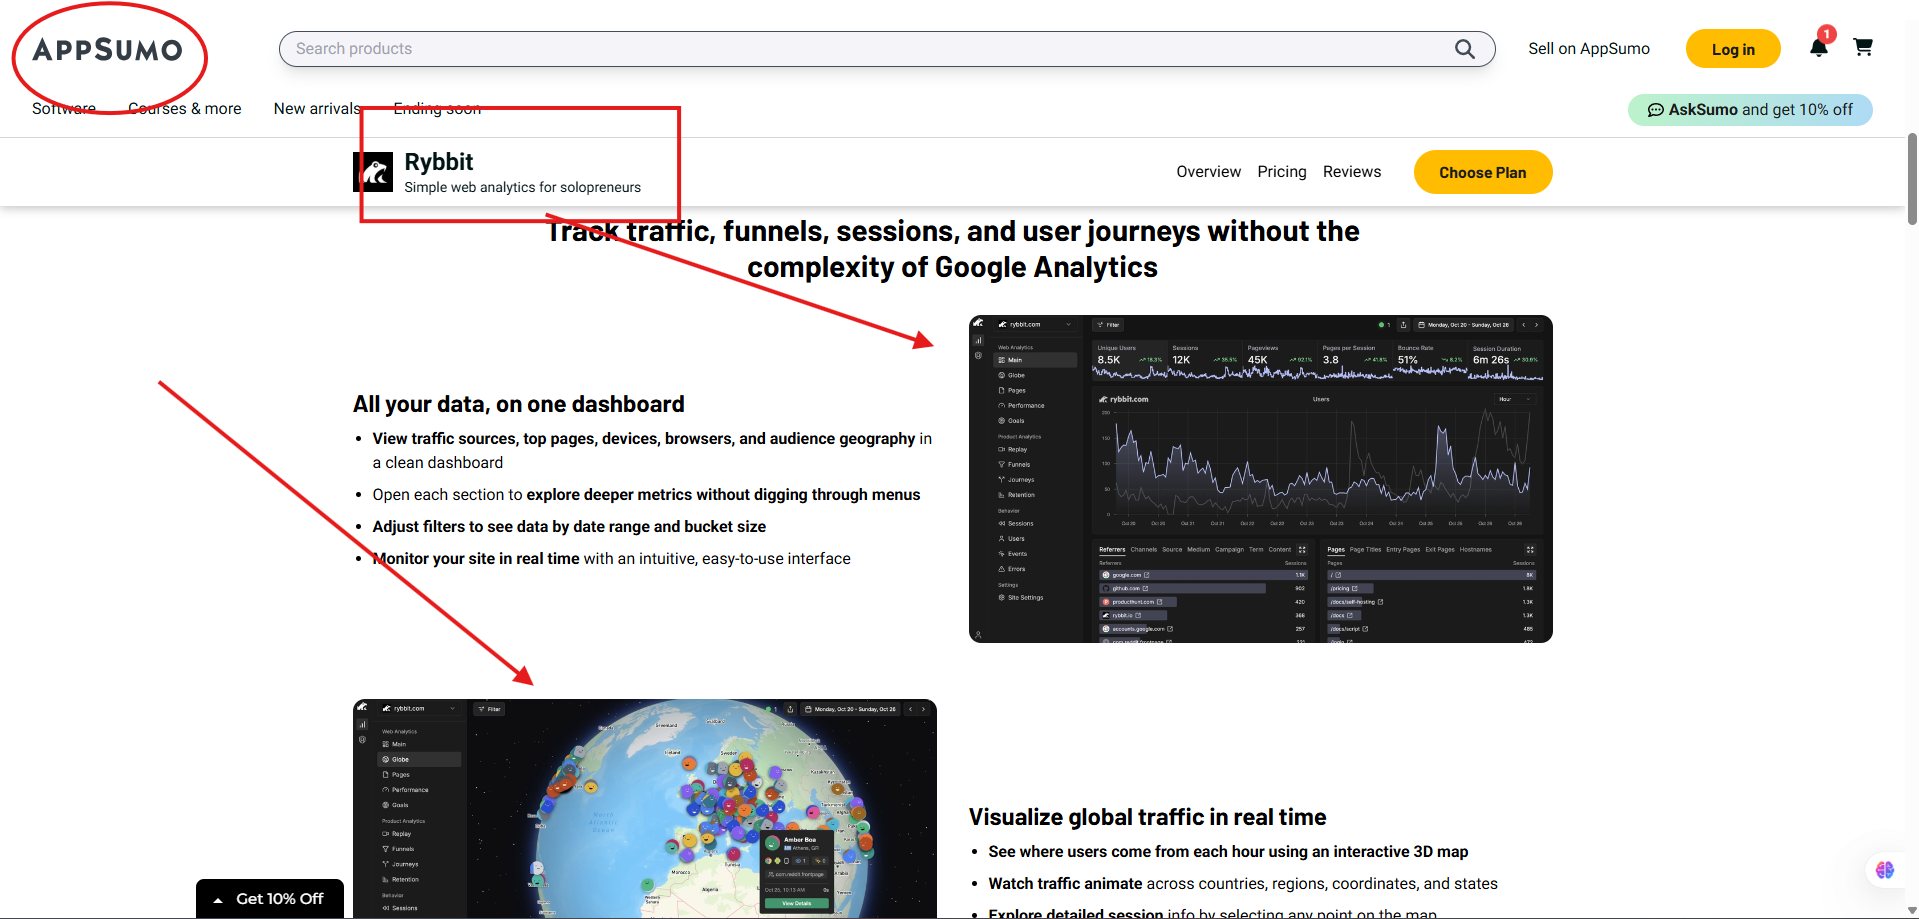Click the Log in button
Viewport: 1919px width, 919px height.
pyautogui.click(x=1733, y=48)
